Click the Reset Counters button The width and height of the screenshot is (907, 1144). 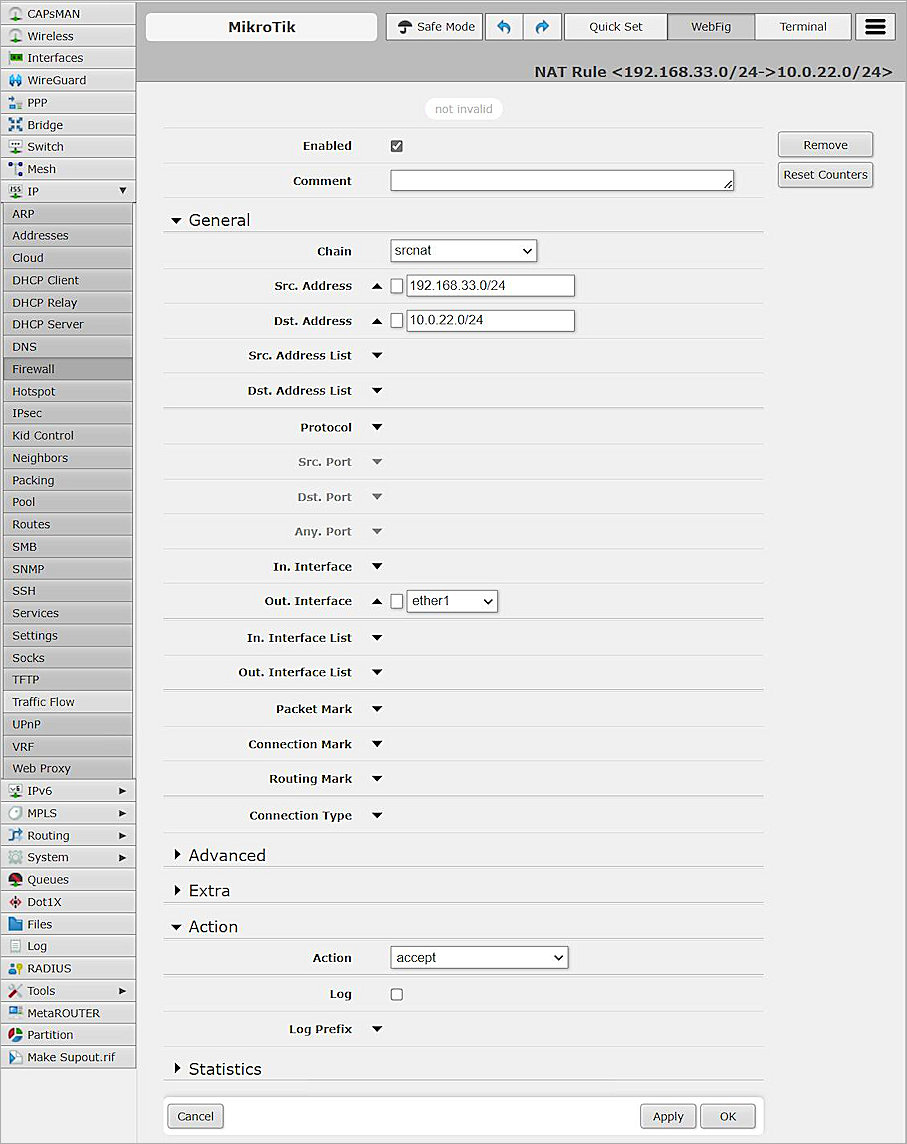point(824,174)
